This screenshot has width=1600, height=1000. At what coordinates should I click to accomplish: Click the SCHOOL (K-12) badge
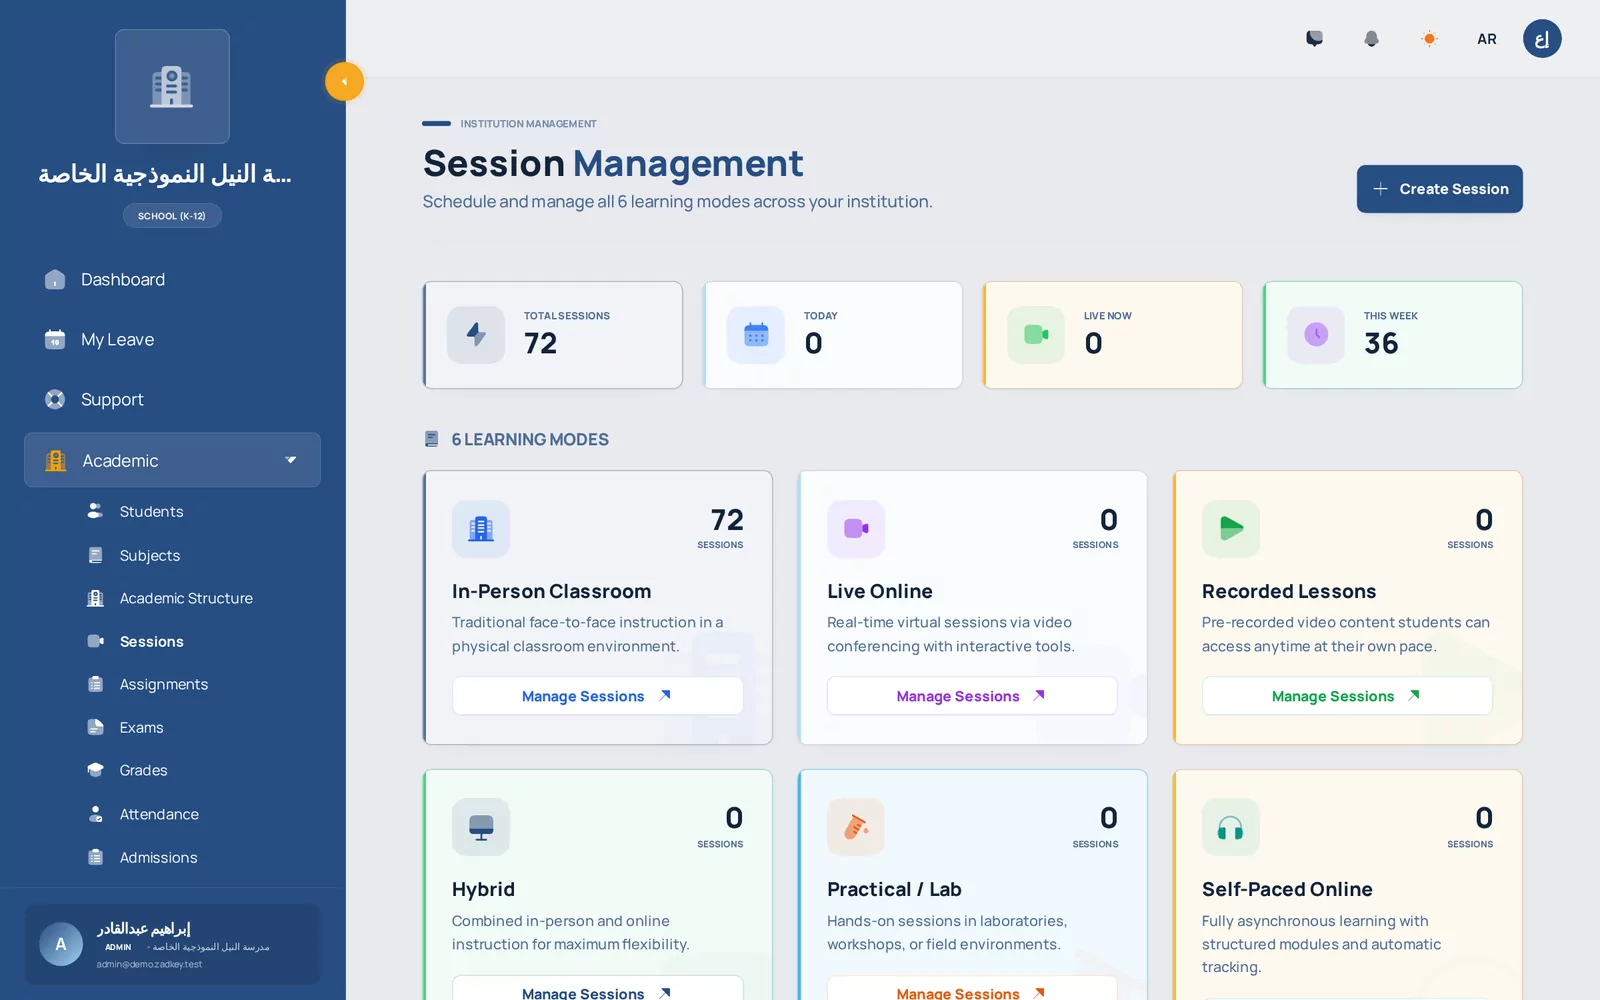click(172, 216)
